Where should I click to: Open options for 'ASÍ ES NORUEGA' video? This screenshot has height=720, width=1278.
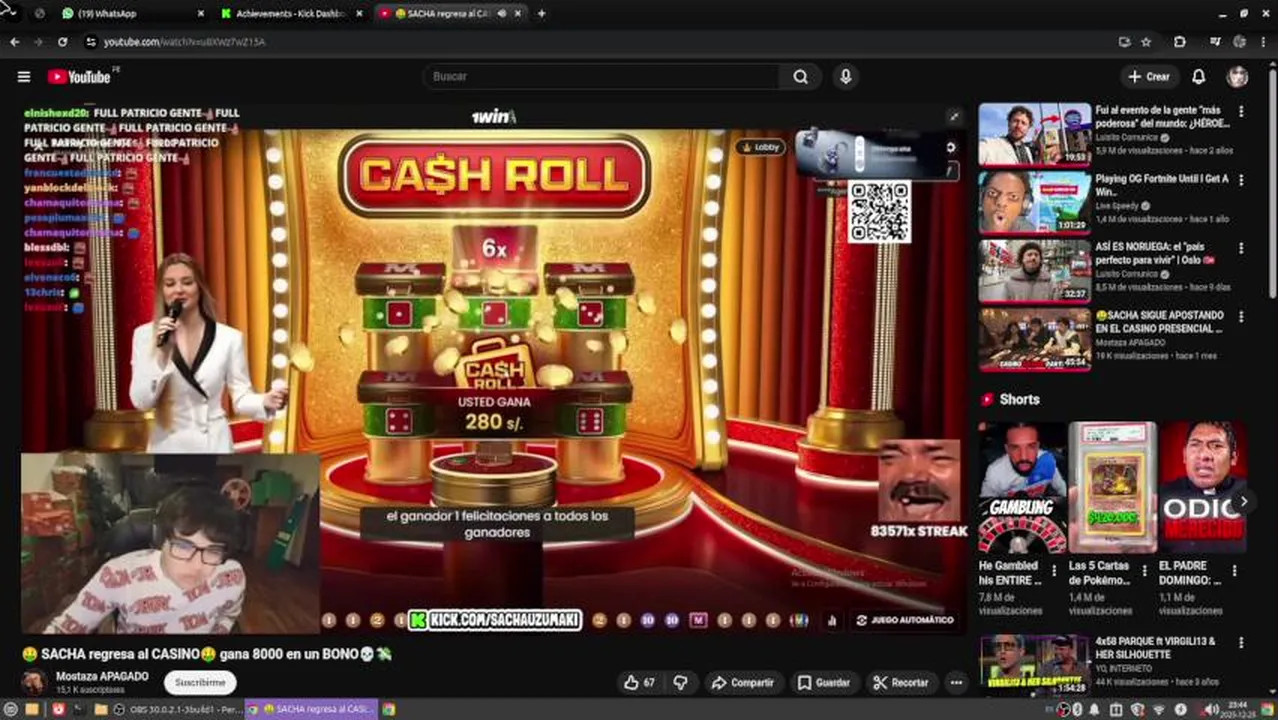(x=1241, y=248)
